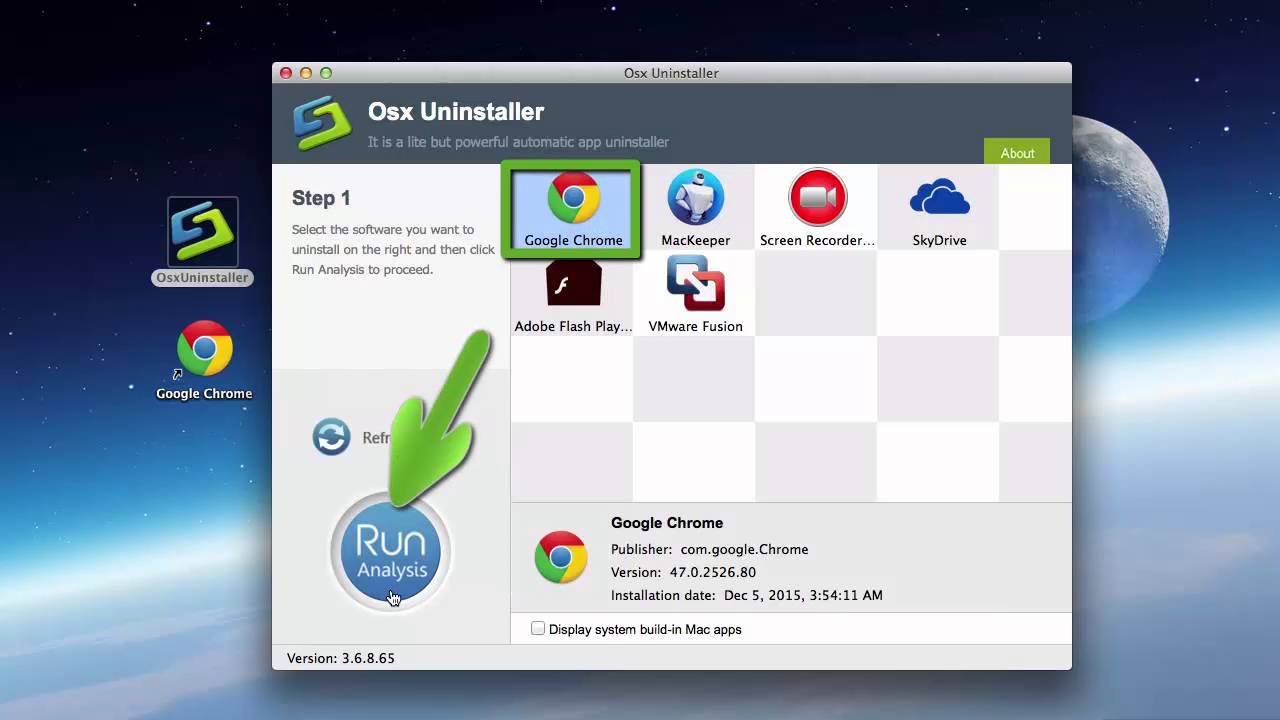The width and height of the screenshot is (1280, 720).
Task: Select the Google Chrome app in the grid
Action: click(x=573, y=208)
